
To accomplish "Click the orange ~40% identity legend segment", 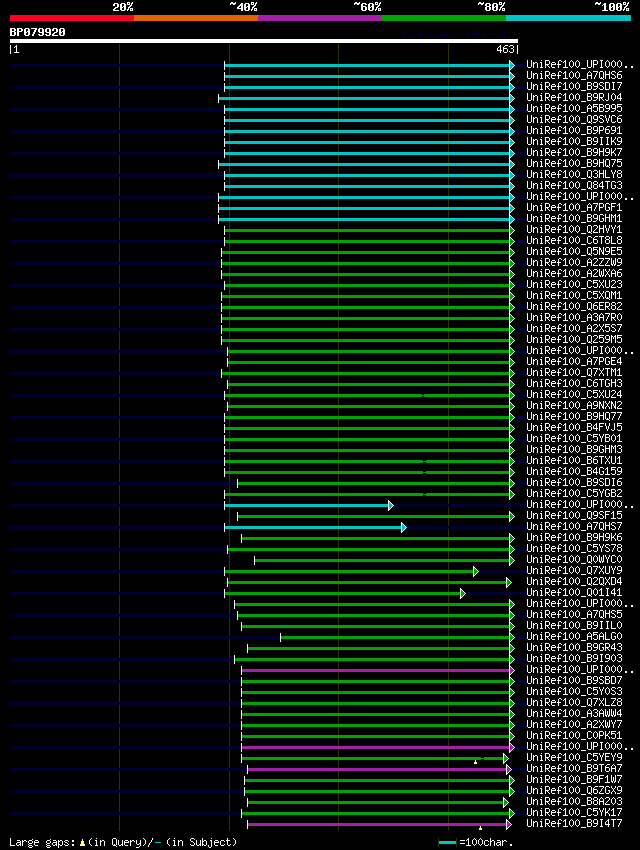I will [196, 18].
